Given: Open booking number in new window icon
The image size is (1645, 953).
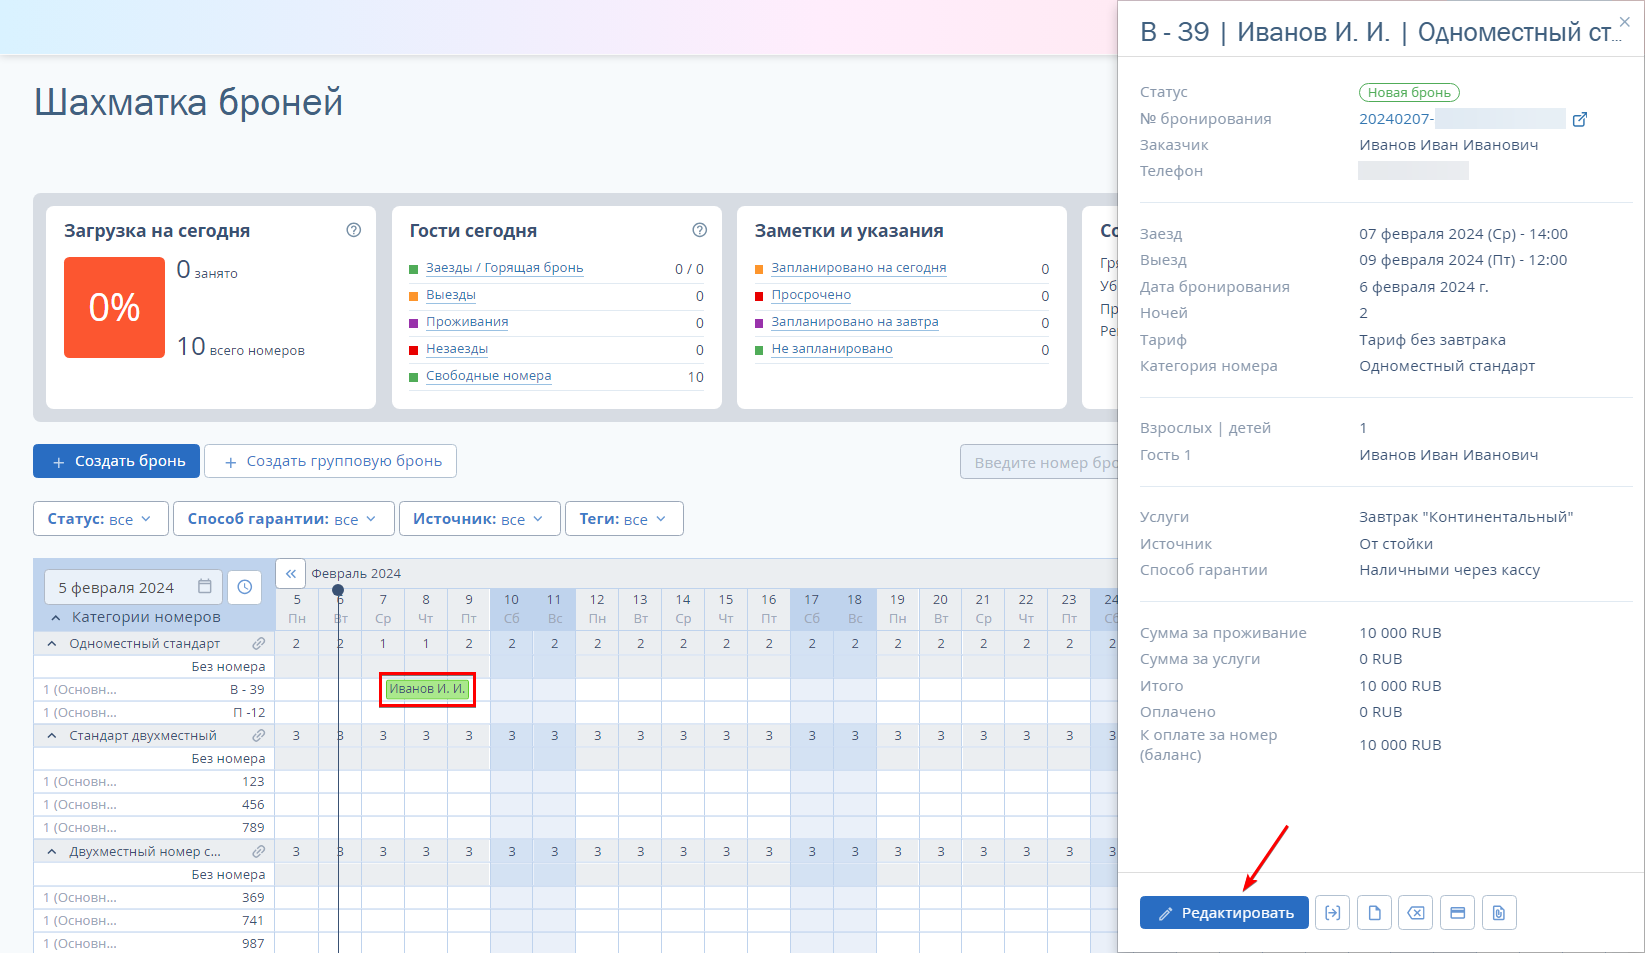Looking at the screenshot, I should [1580, 120].
